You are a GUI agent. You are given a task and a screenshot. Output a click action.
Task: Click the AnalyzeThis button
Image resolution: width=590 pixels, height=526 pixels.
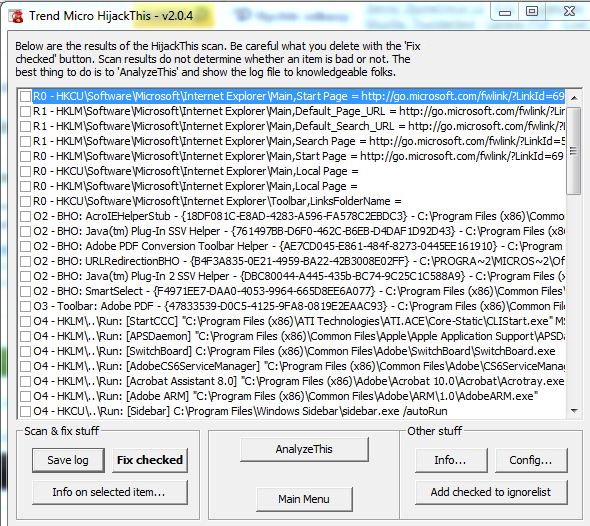pyautogui.click(x=304, y=449)
